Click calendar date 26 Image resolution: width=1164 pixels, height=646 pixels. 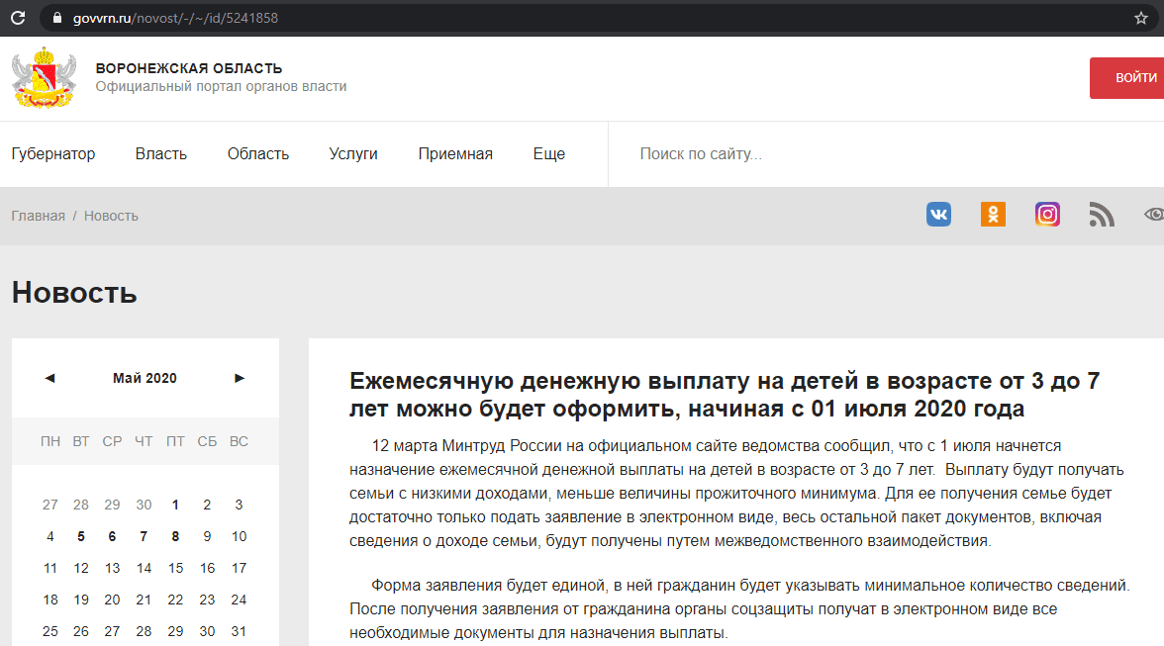[x=81, y=631]
